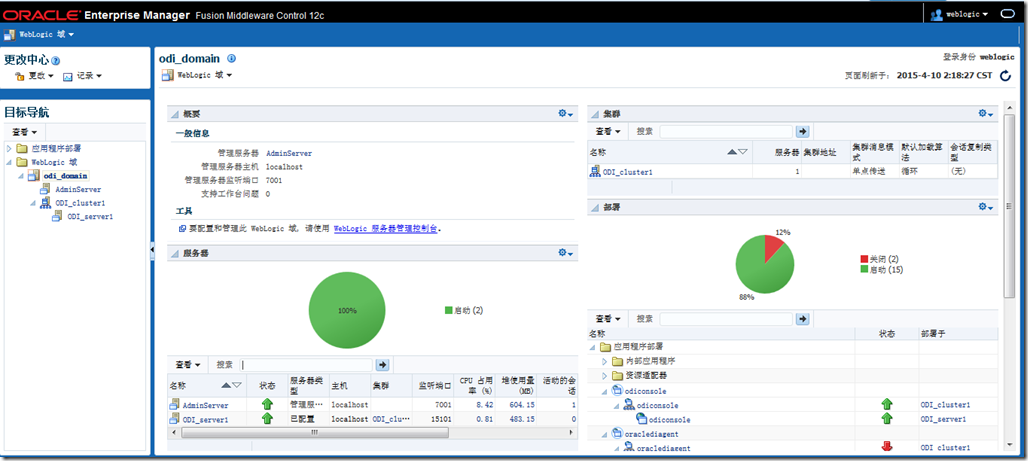Select ODI_server1 in navigation tree
Viewport: 1028px width, 461px height.
pyautogui.click(x=90, y=216)
